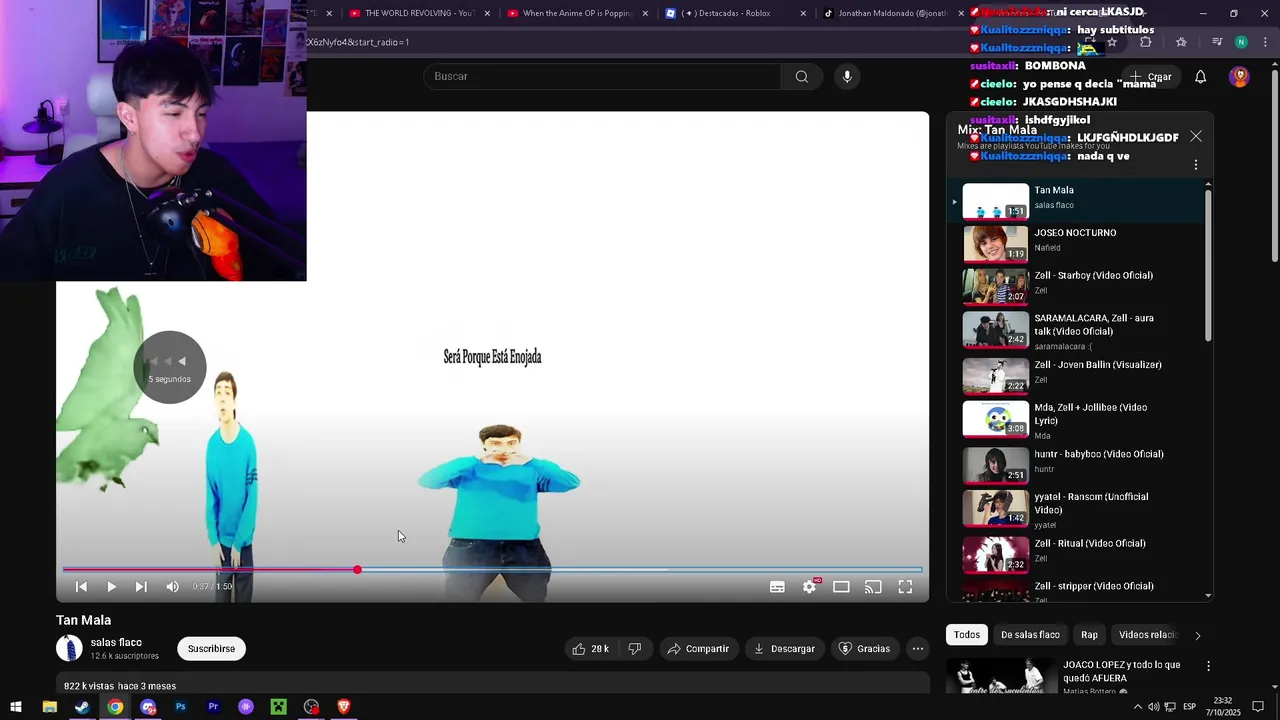
Task: Switch to Destacadas - Roblox tab
Action: [736, 13]
